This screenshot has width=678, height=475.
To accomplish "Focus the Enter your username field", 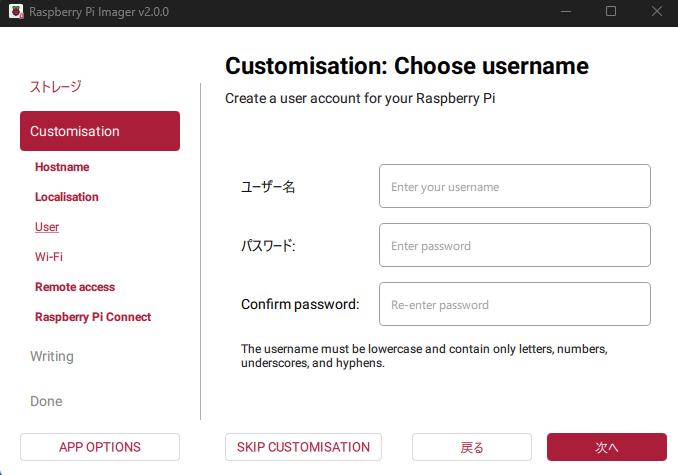I will 514,186.
